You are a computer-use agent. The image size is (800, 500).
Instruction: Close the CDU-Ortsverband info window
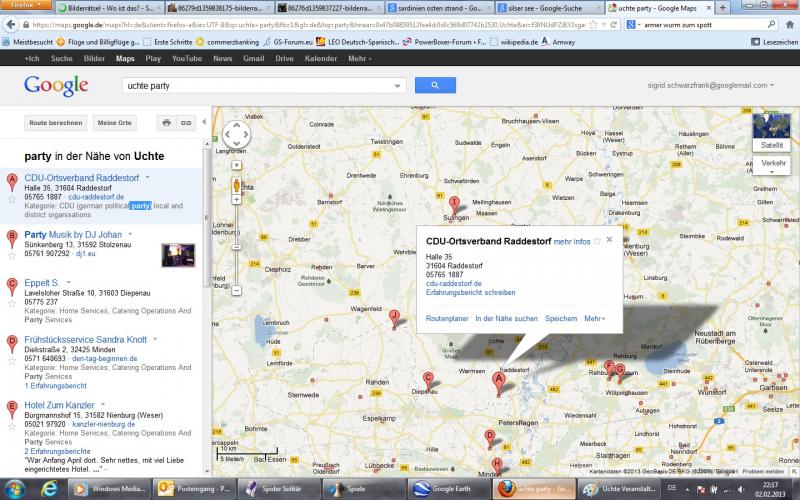click(609, 239)
